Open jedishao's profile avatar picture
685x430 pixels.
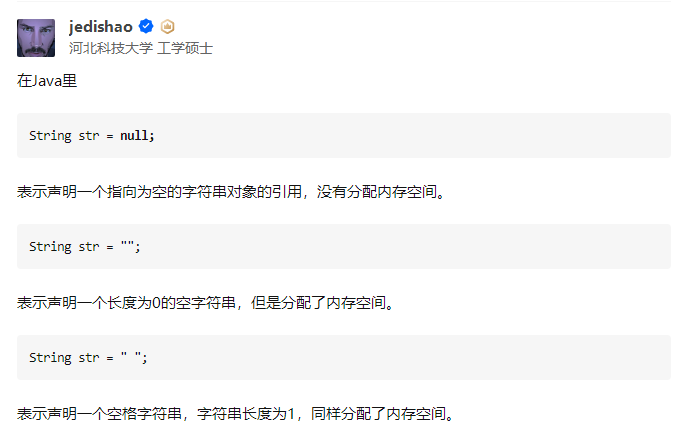36,38
